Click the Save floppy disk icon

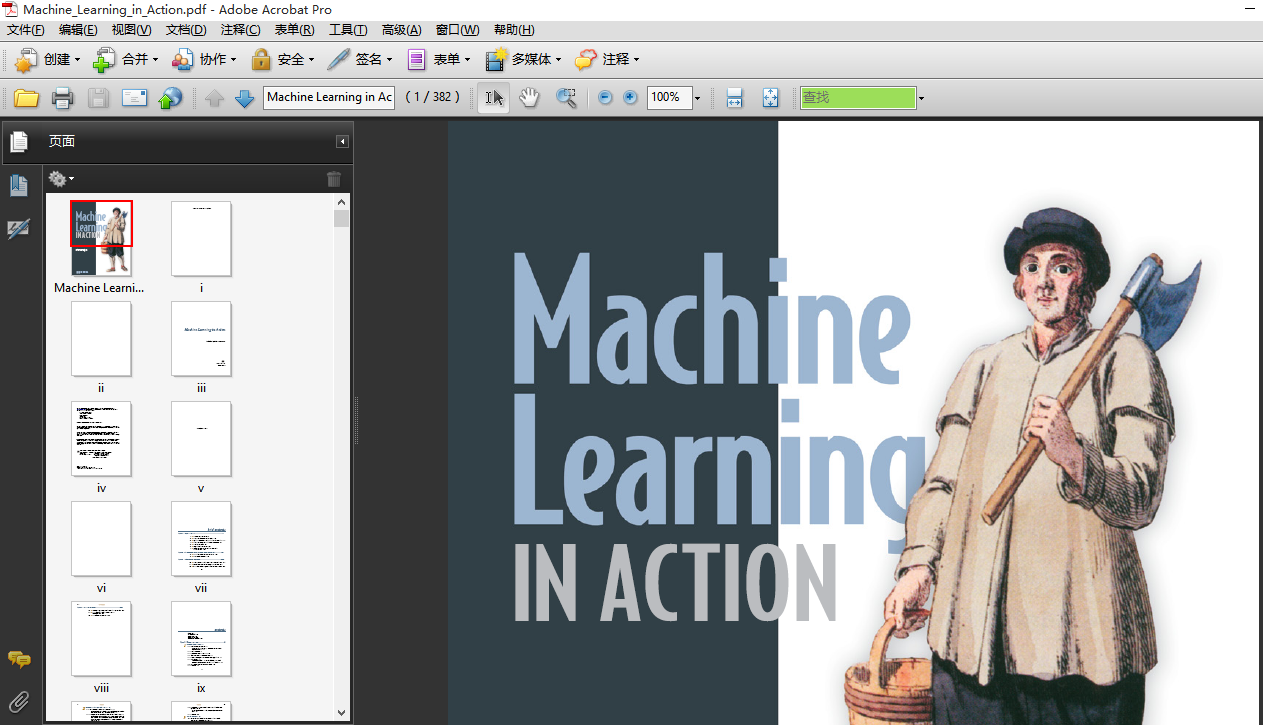[x=98, y=98]
